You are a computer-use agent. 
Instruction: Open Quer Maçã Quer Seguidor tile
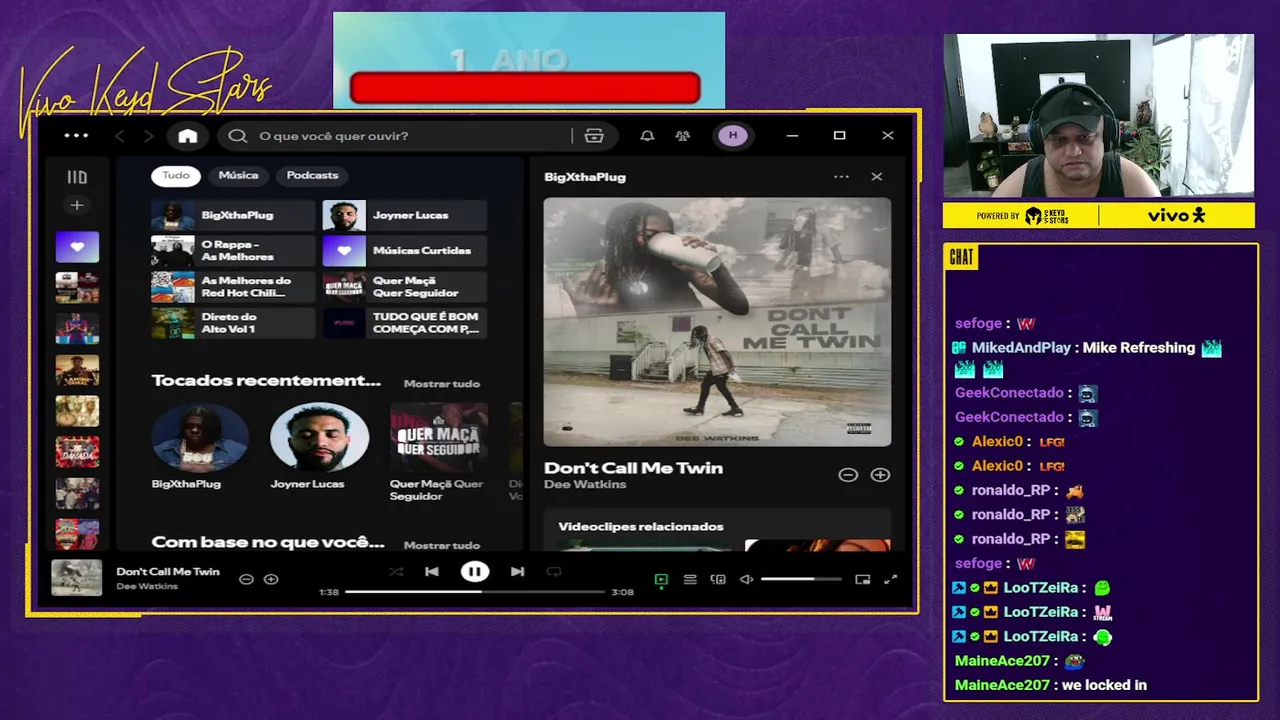[x=405, y=287]
